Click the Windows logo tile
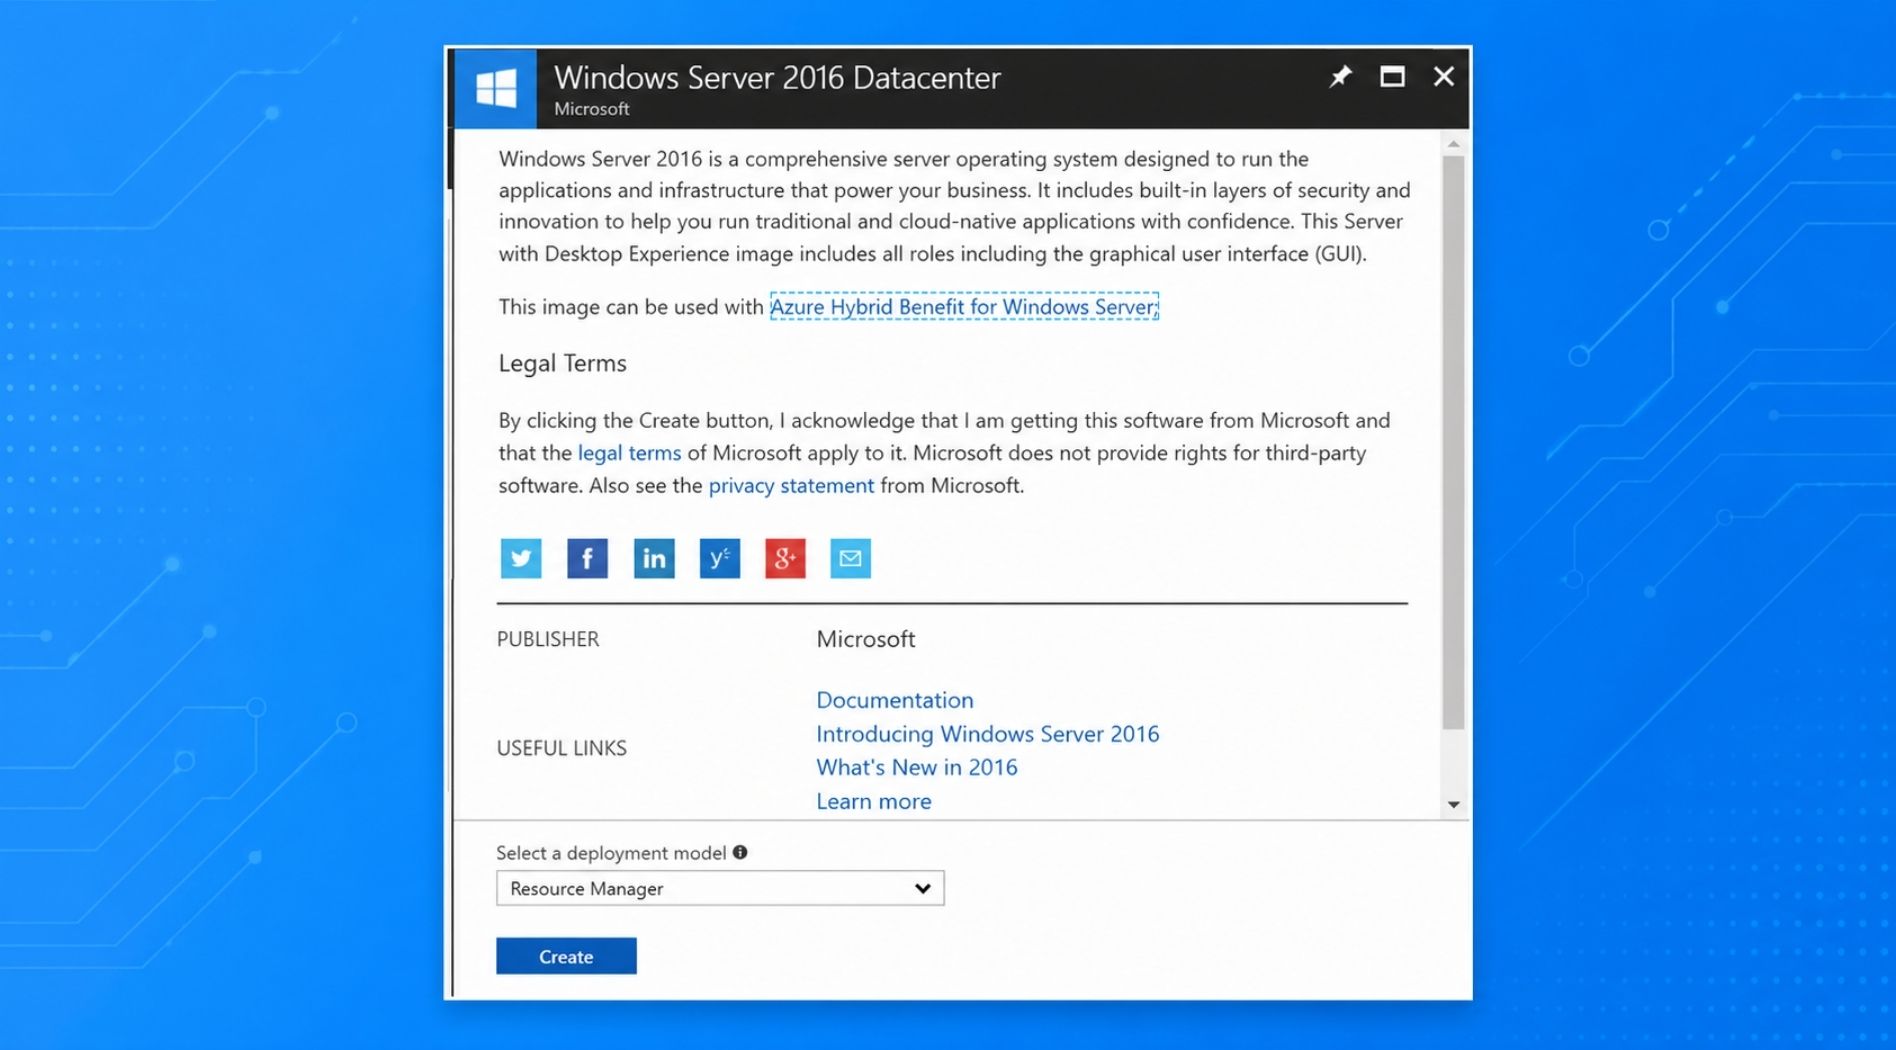 click(496, 88)
